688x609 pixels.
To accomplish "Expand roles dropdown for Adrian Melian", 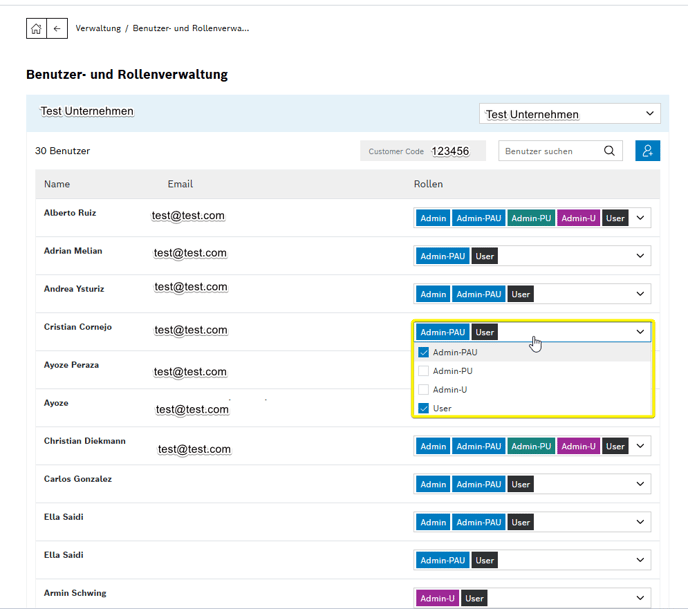I will pyautogui.click(x=641, y=256).
